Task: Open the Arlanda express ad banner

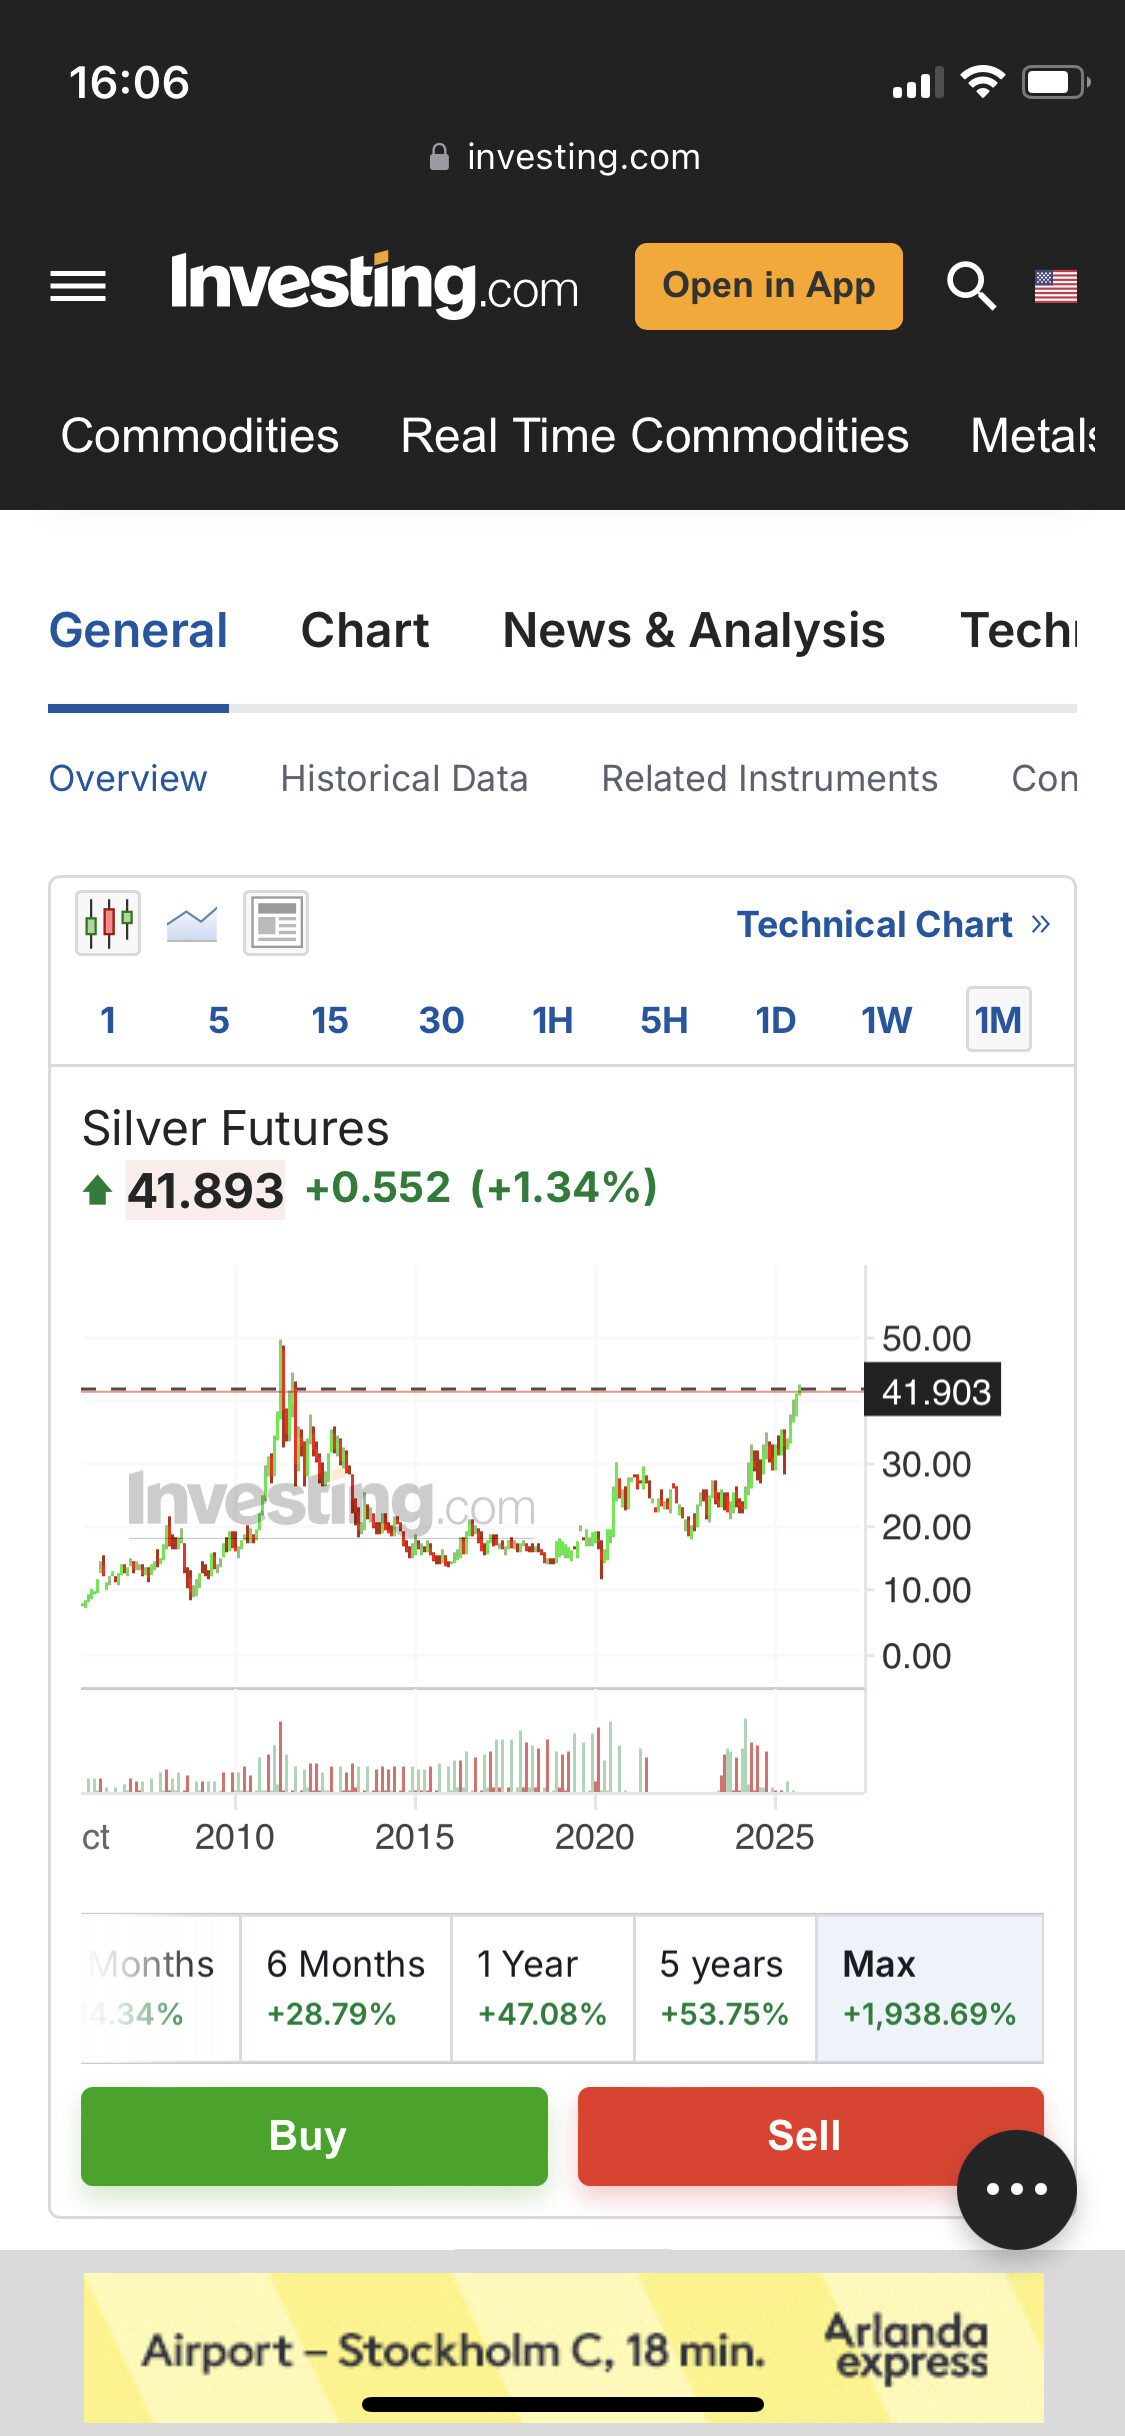Action: click(563, 2347)
